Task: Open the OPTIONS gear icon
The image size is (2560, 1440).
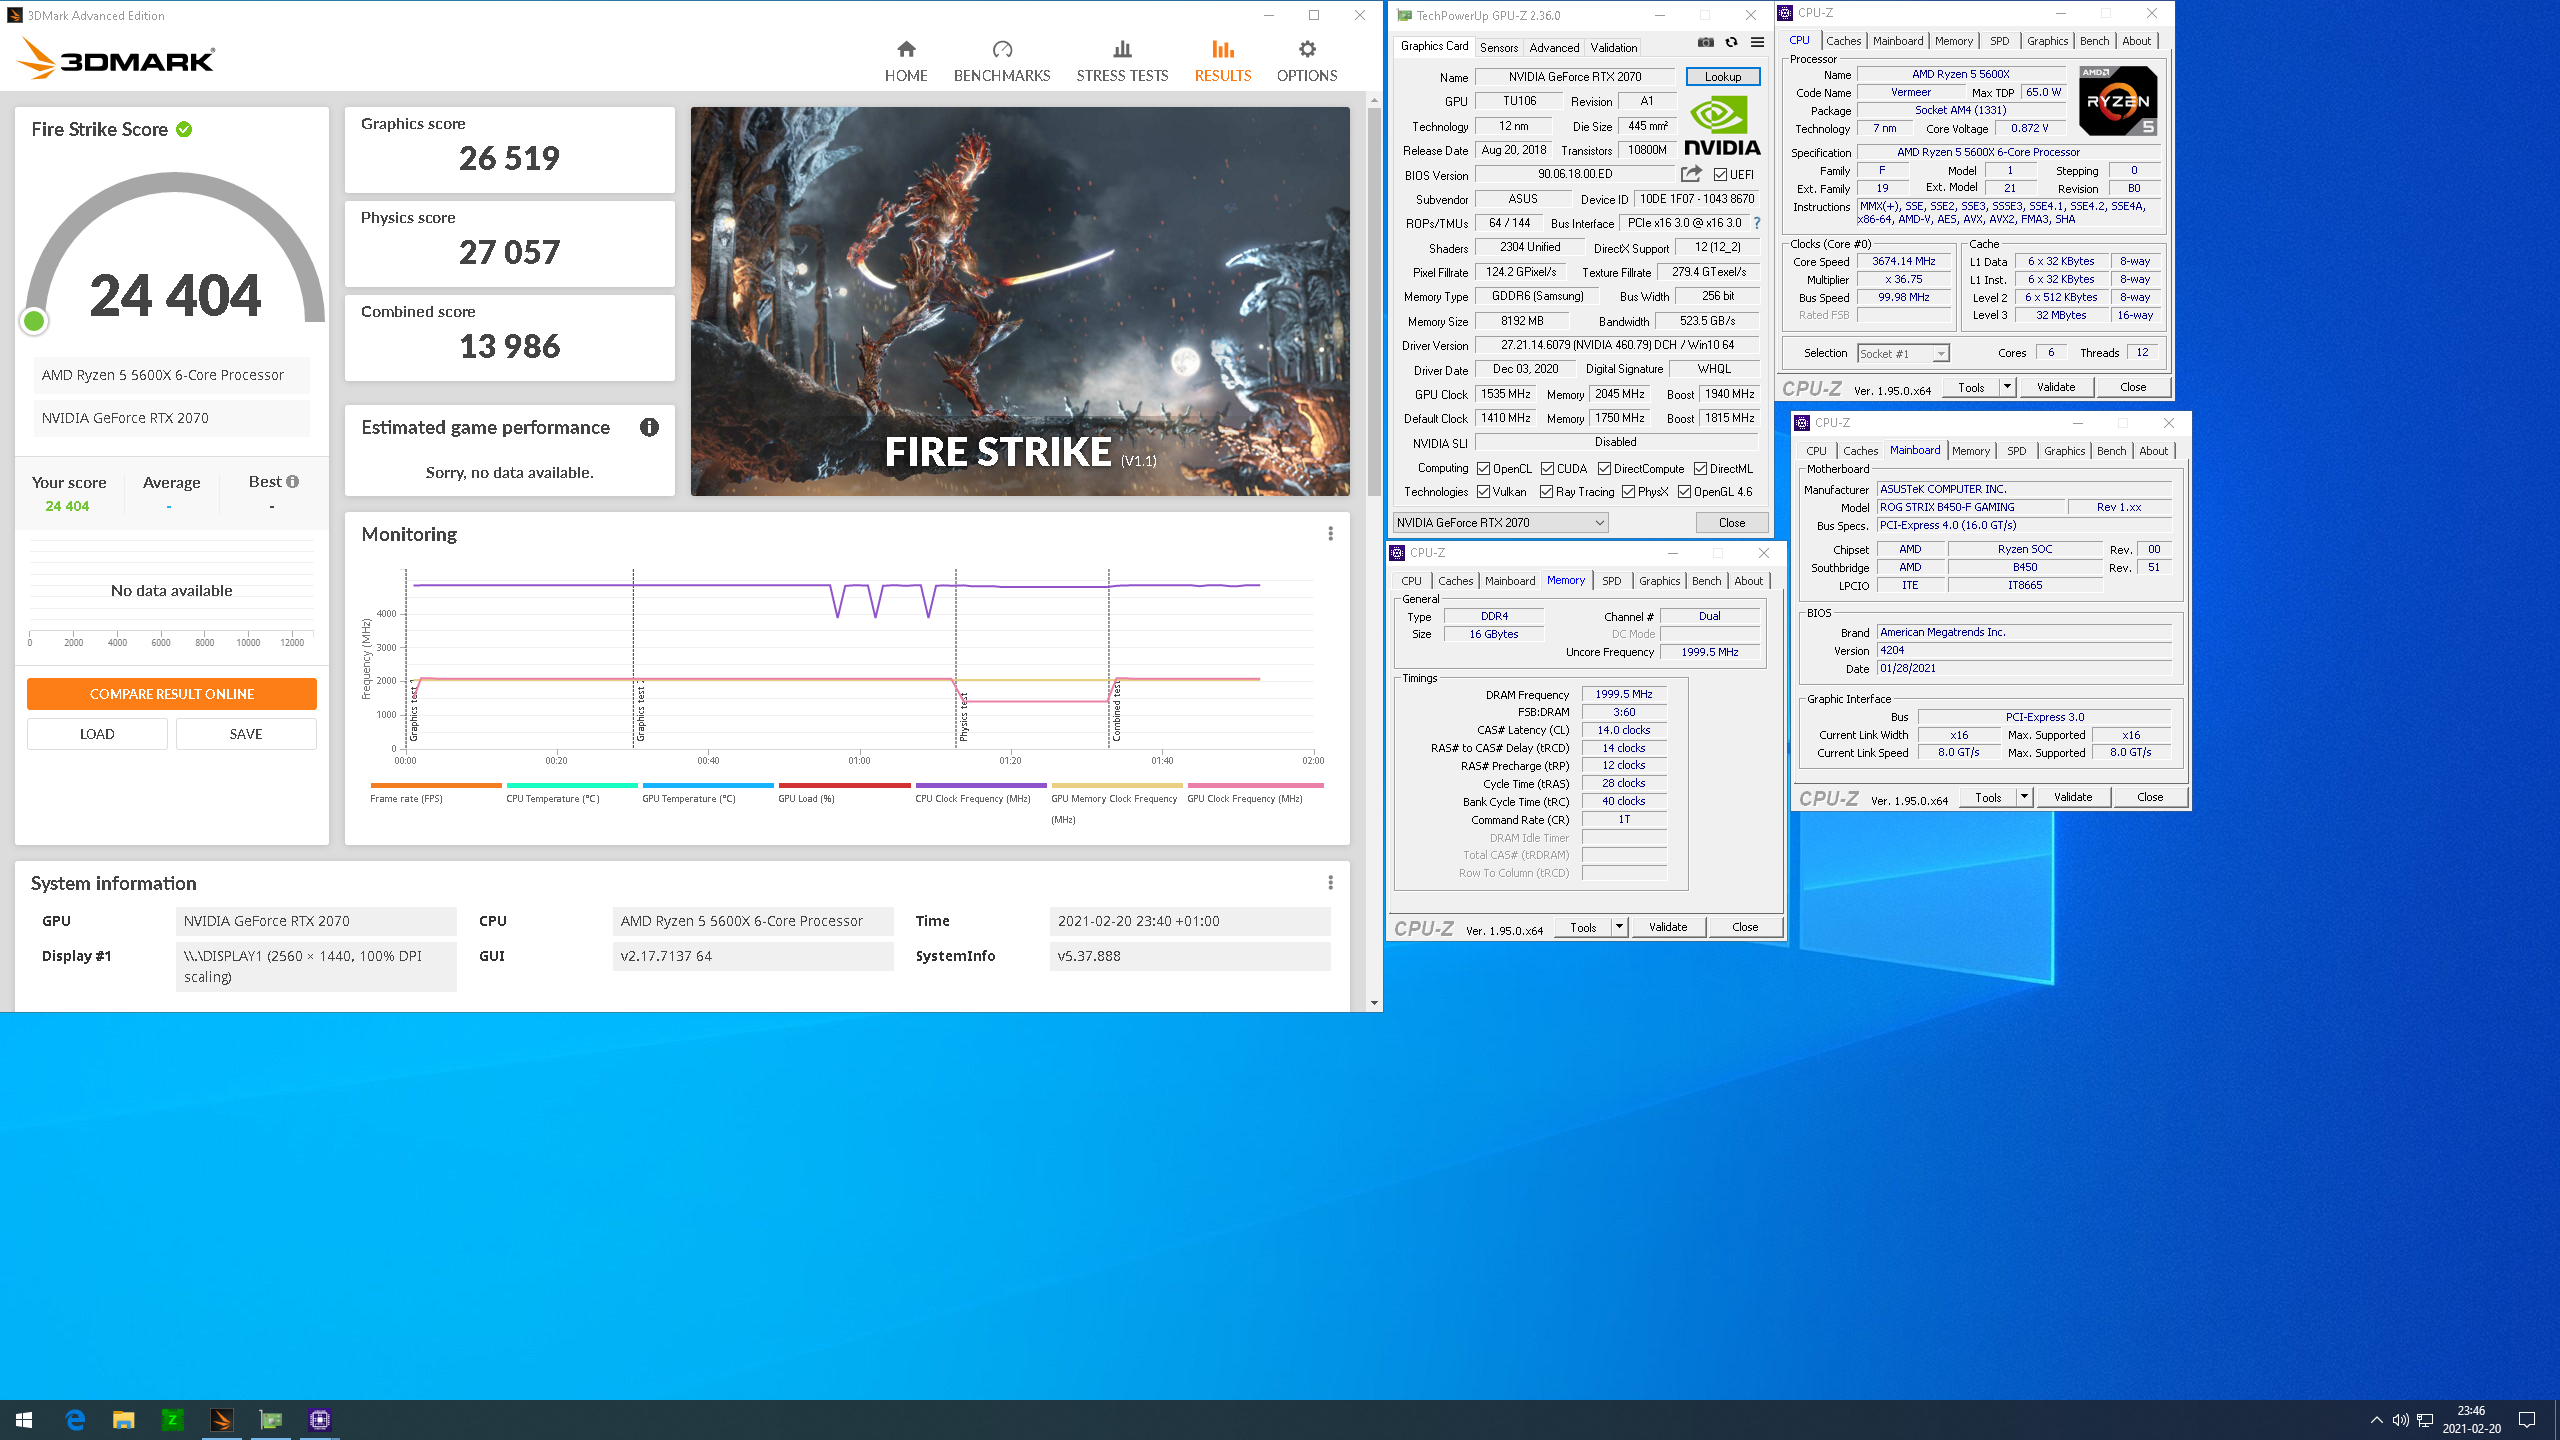Action: pyautogui.click(x=1307, y=49)
